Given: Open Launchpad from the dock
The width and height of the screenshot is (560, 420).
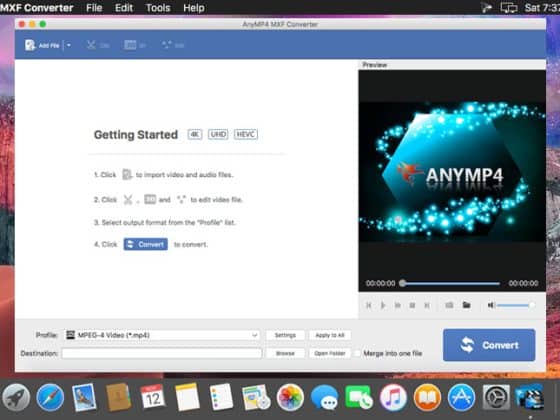Looking at the screenshot, I should click(x=16, y=398).
